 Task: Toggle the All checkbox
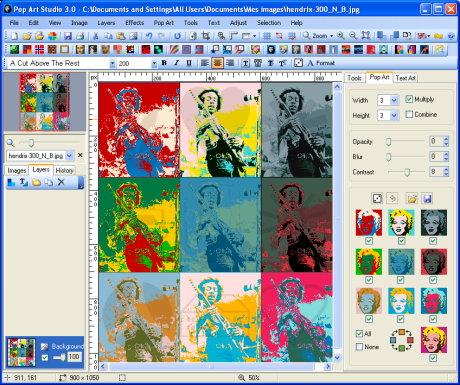[359, 333]
